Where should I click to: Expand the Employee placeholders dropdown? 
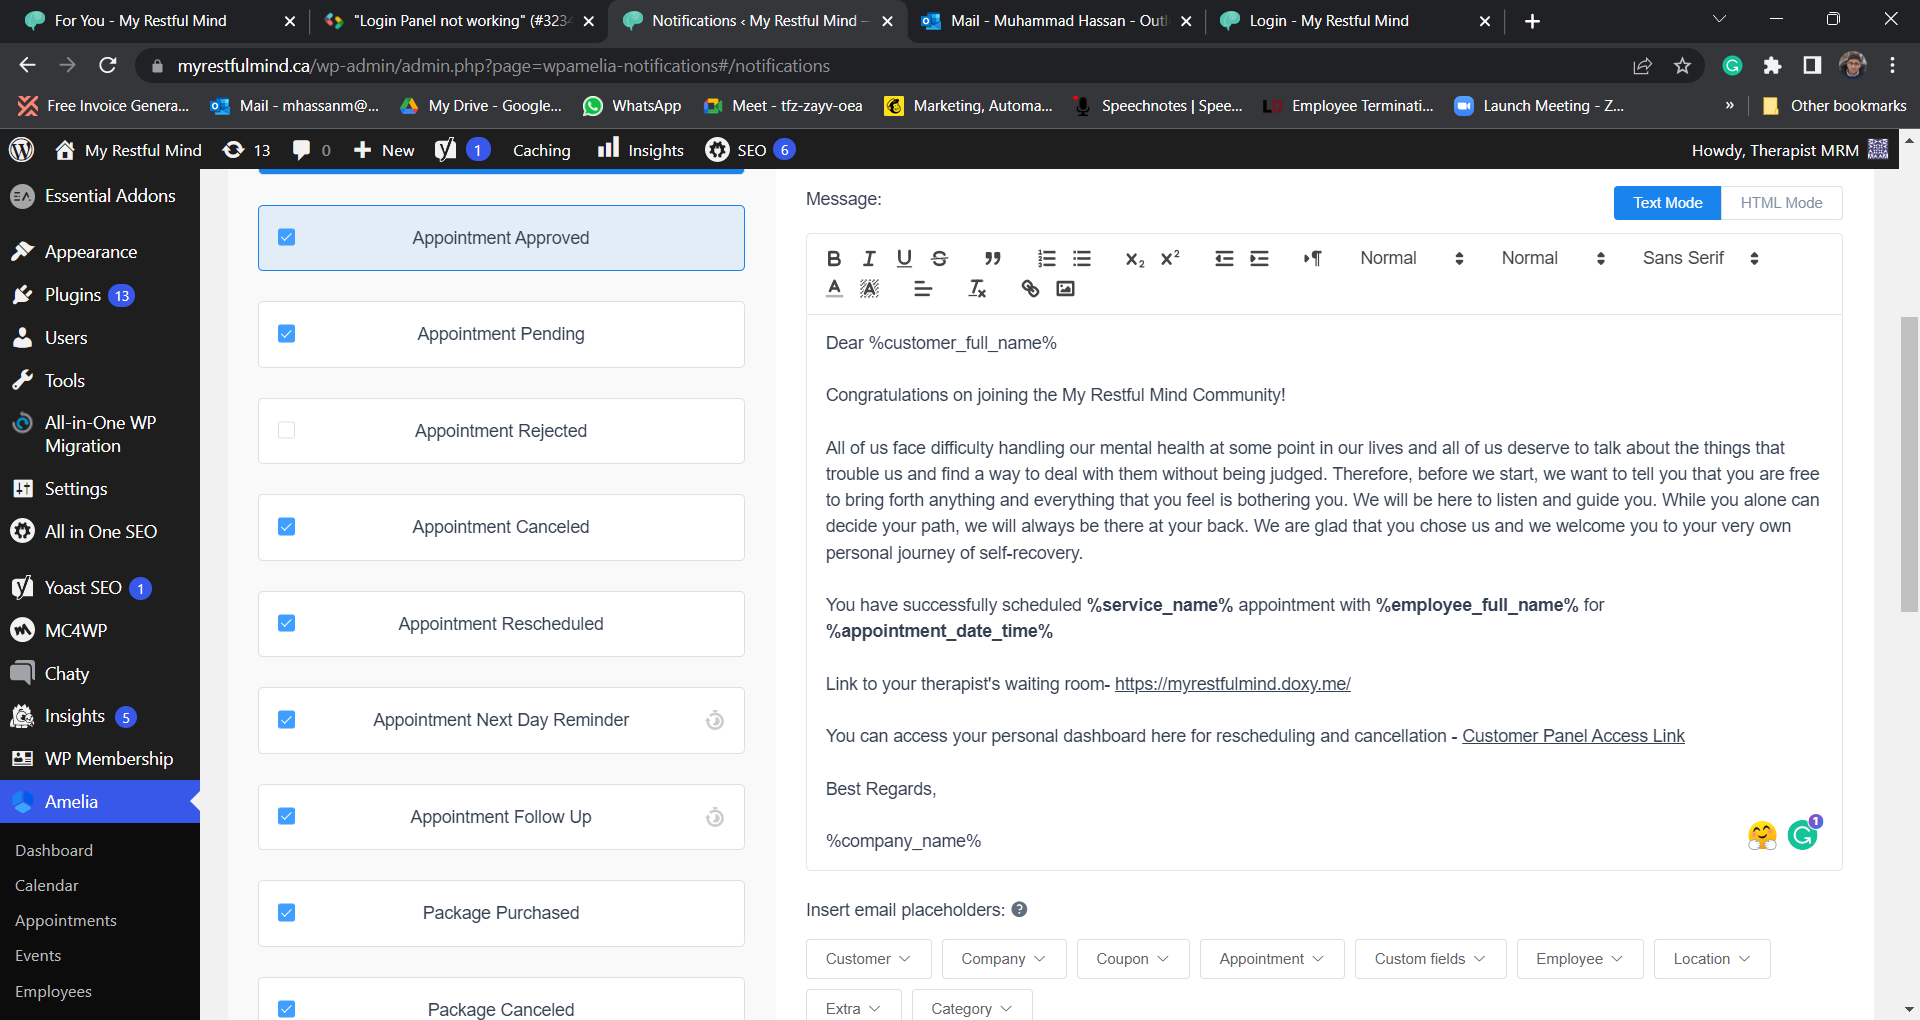[x=1579, y=959]
